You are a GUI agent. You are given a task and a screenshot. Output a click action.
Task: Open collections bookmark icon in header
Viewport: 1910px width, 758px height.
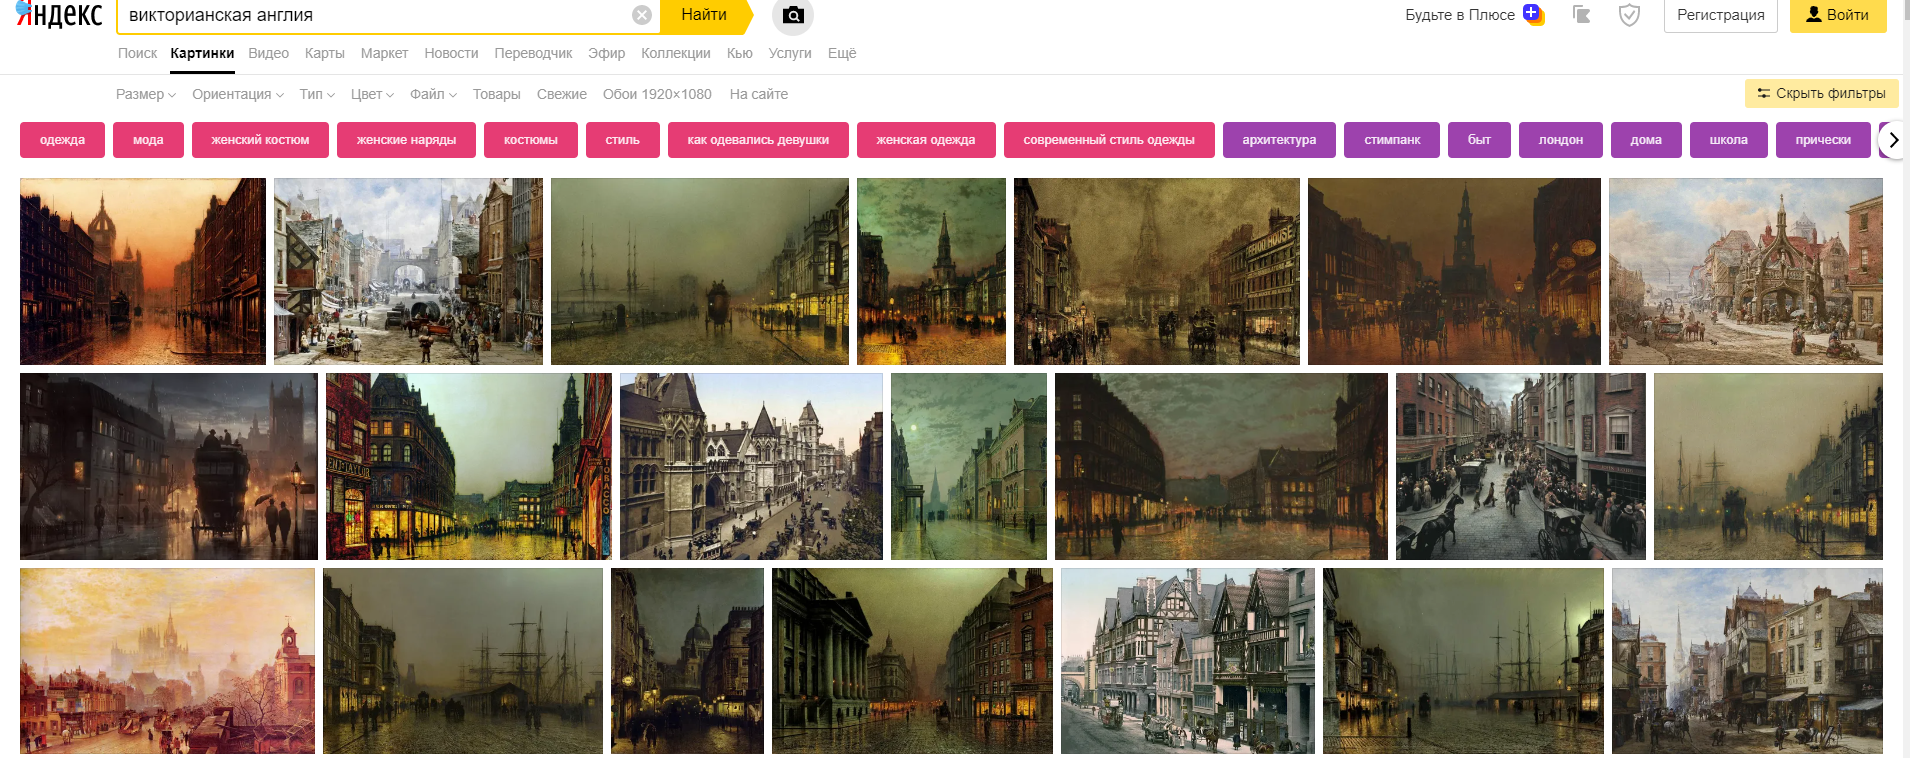pyautogui.click(x=1582, y=15)
